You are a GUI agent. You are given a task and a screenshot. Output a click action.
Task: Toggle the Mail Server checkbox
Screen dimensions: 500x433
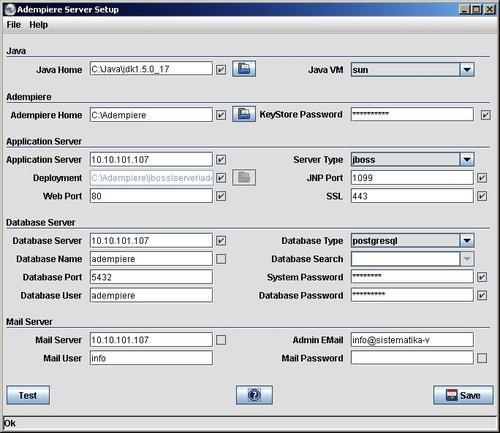coord(221,340)
